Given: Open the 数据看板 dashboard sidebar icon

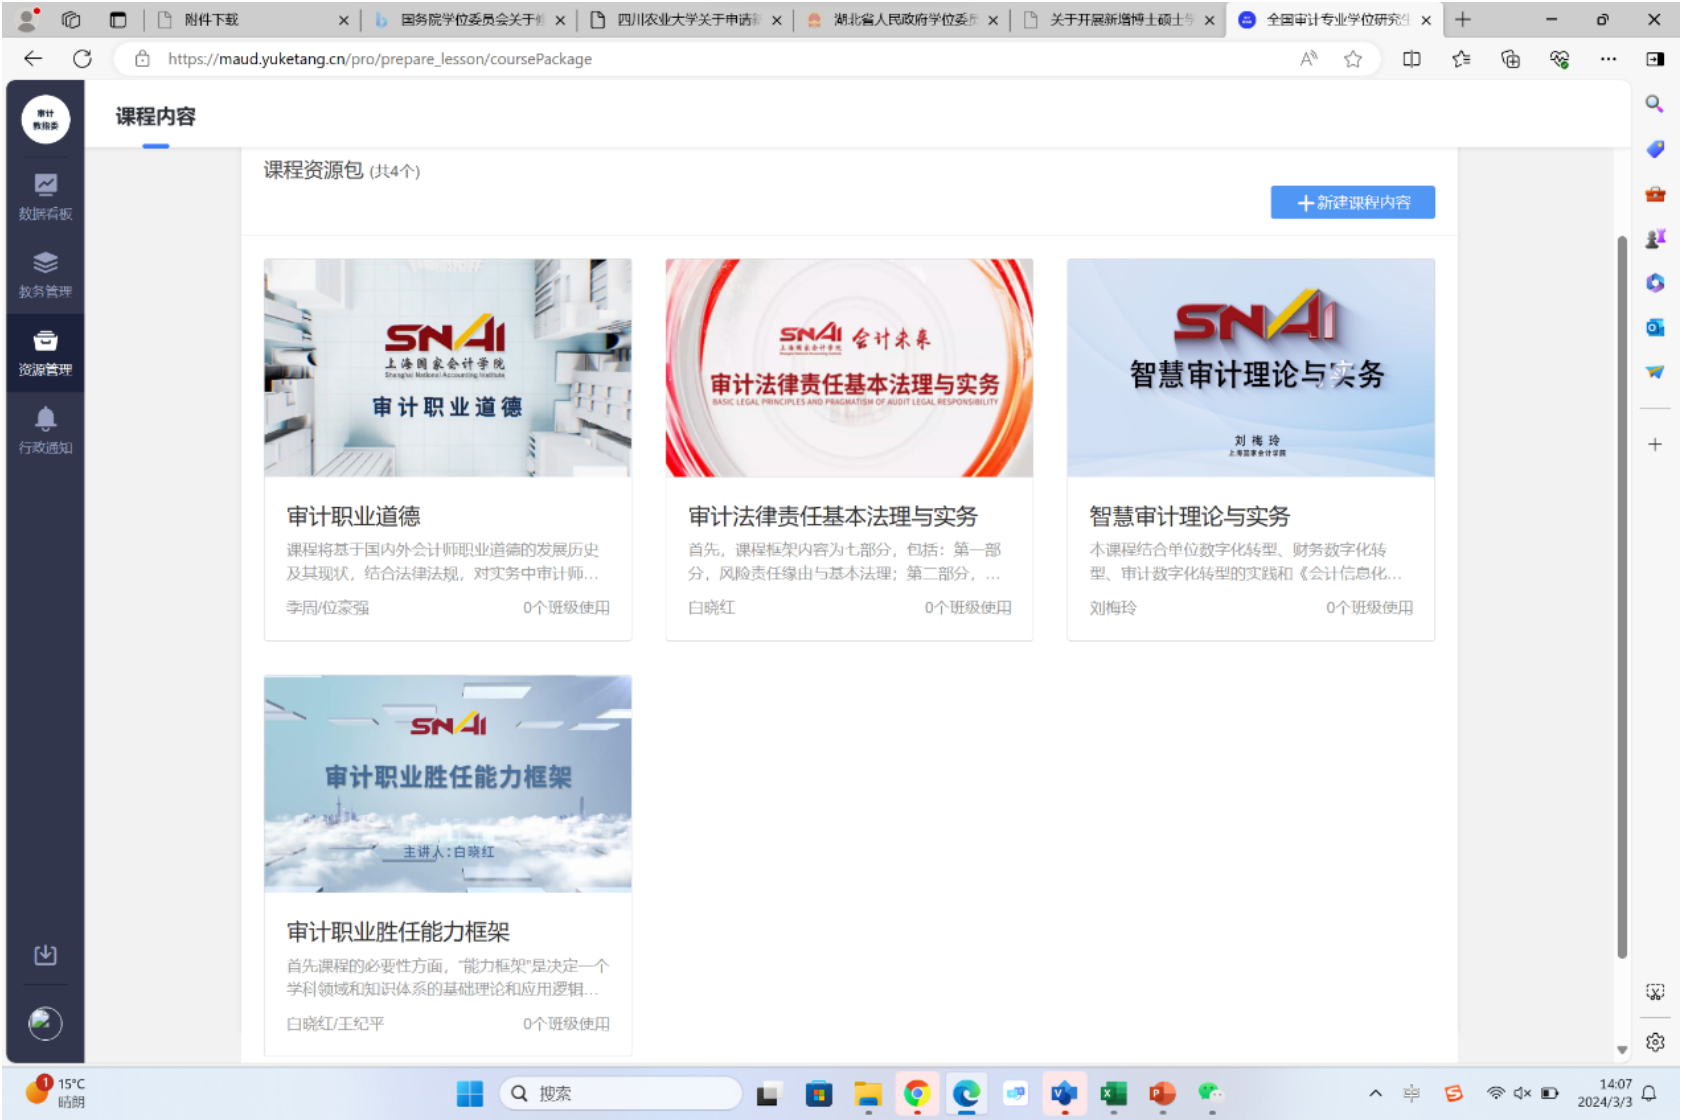Looking at the screenshot, I should tap(45, 195).
